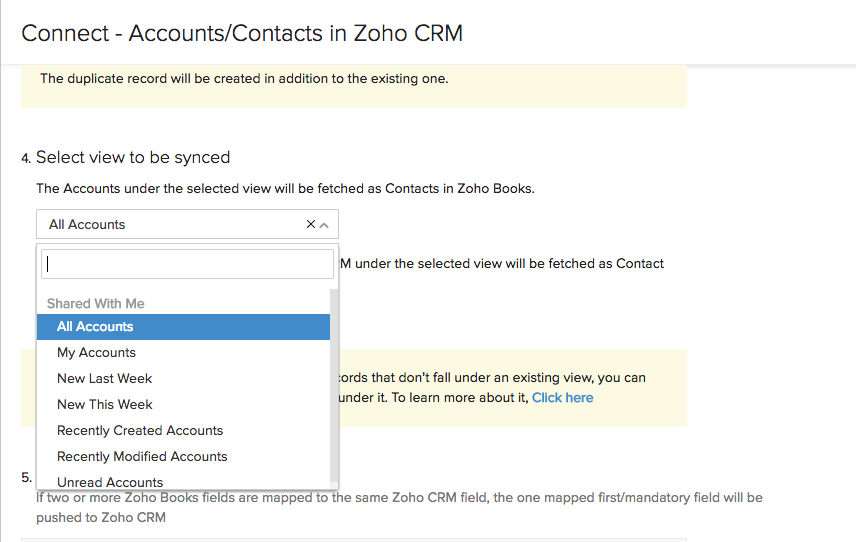Pick the New Last Week view
This screenshot has height=542, width=856.
(104, 379)
